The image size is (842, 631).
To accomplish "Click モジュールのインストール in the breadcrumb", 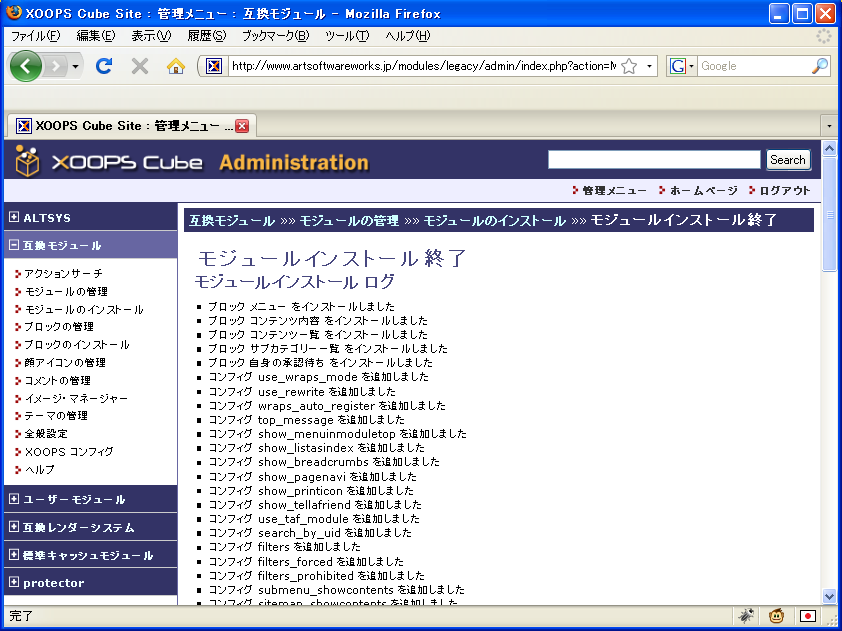I will pyautogui.click(x=495, y=220).
